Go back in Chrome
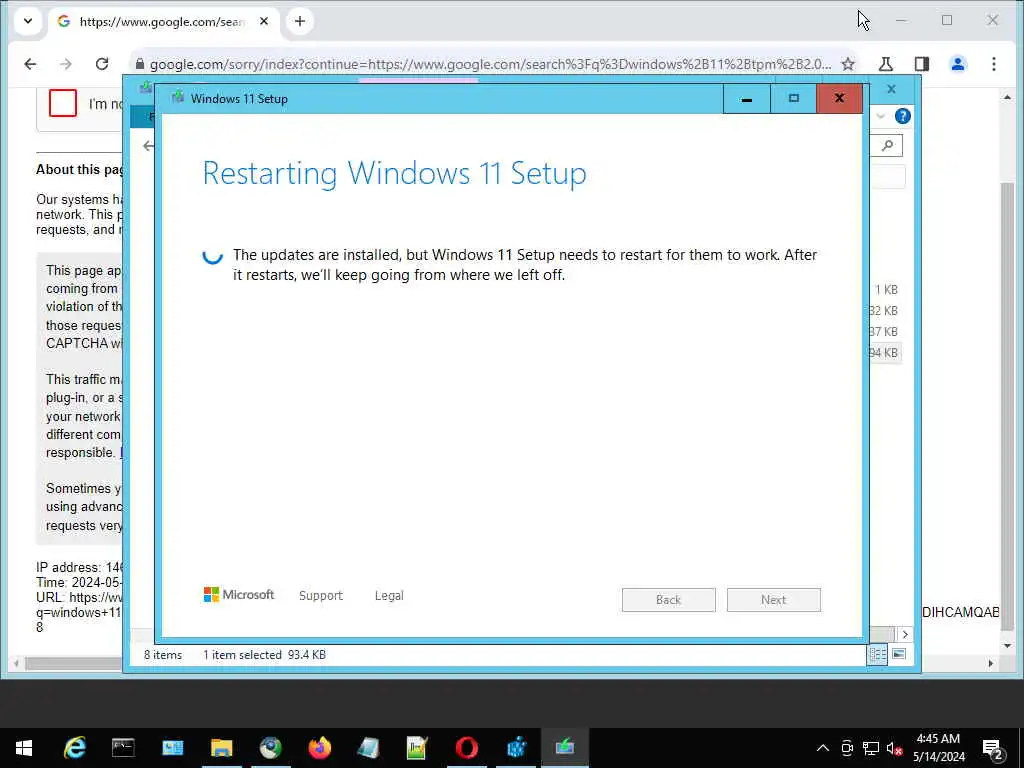The width and height of the screenshot is (1024, 768). pos(30,64)
